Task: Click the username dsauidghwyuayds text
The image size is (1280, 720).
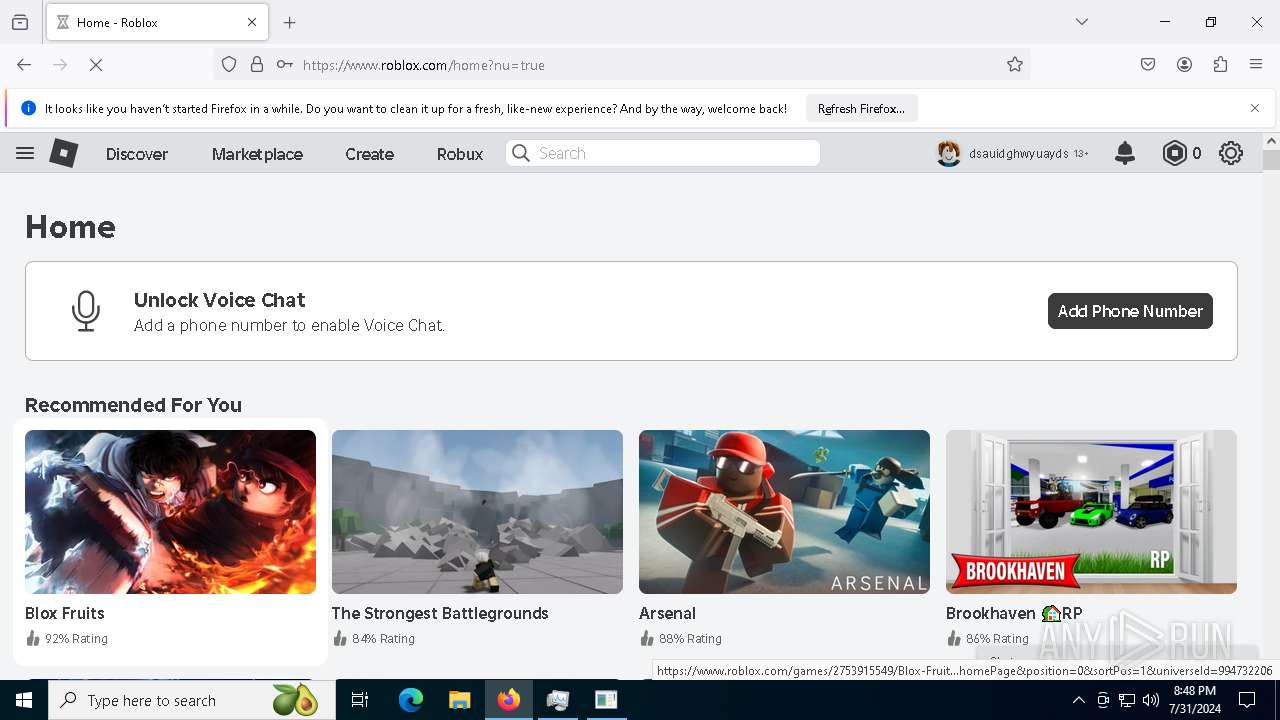Action: point(1019,154)
